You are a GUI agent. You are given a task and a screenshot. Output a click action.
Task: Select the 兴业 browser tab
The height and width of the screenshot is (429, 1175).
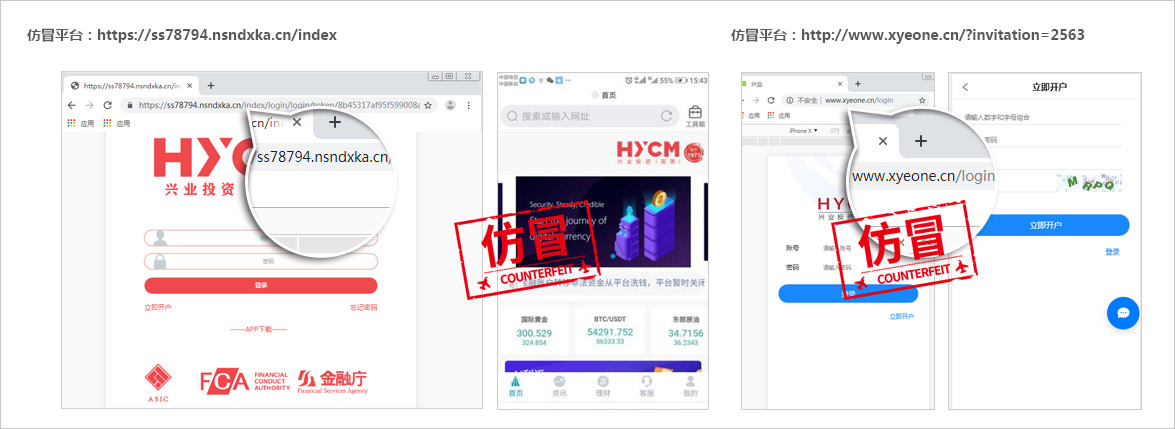[793, 84]
